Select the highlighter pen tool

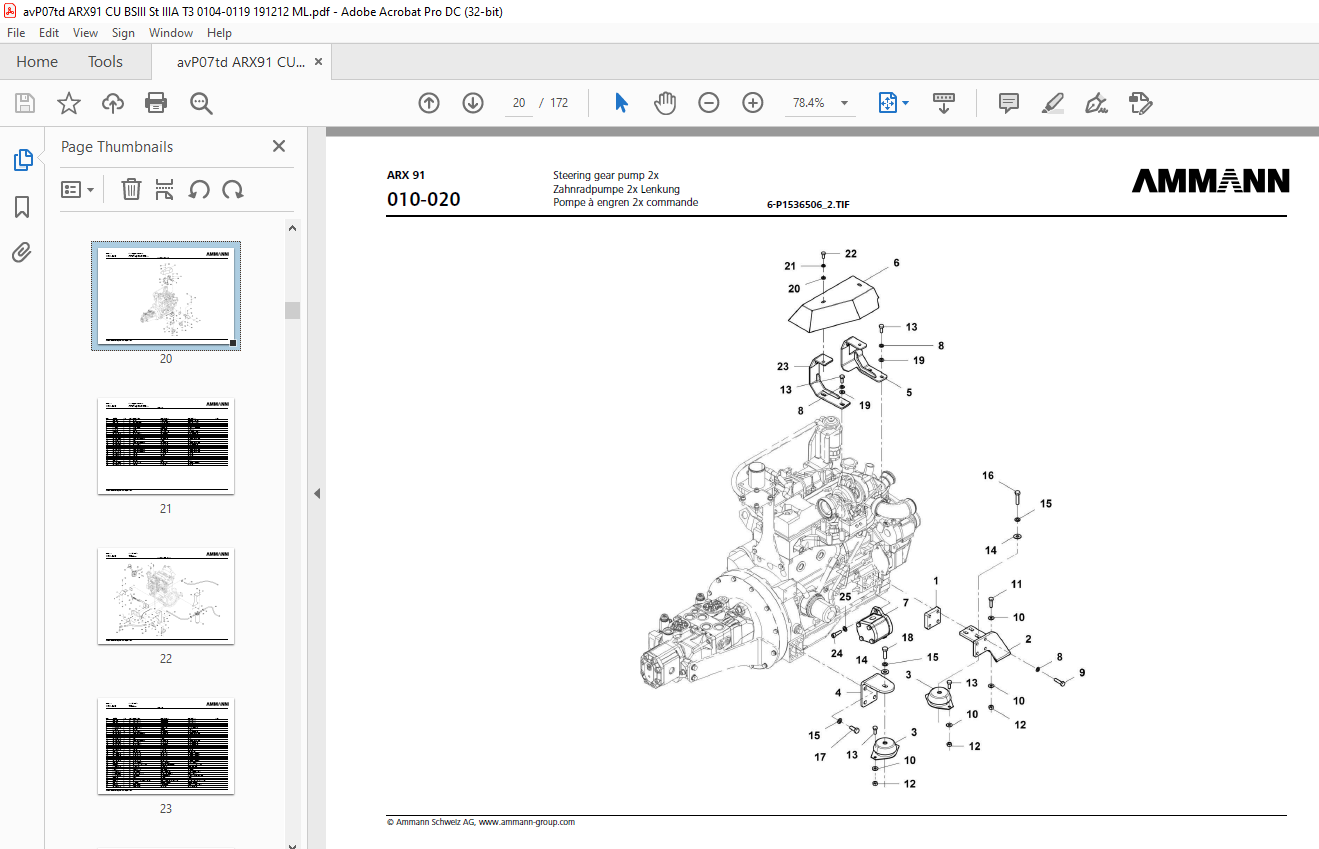click(x=1052, y=103)
